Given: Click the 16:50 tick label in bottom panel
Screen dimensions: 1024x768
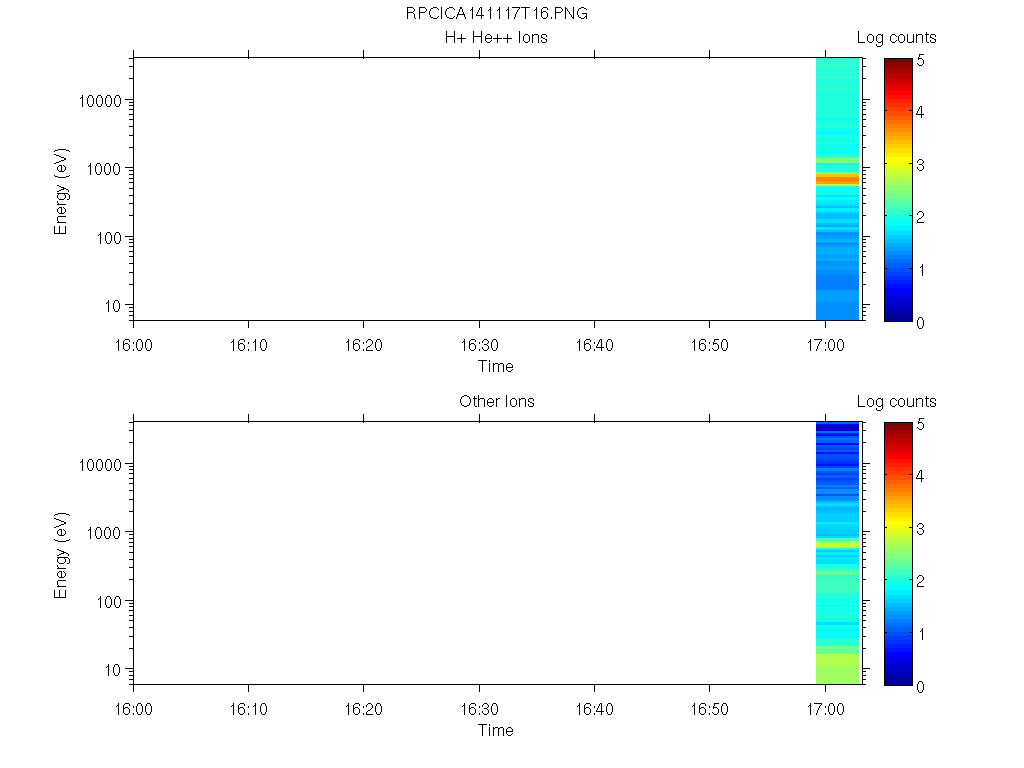Looking at the screenshot, I should pos(710,709).
